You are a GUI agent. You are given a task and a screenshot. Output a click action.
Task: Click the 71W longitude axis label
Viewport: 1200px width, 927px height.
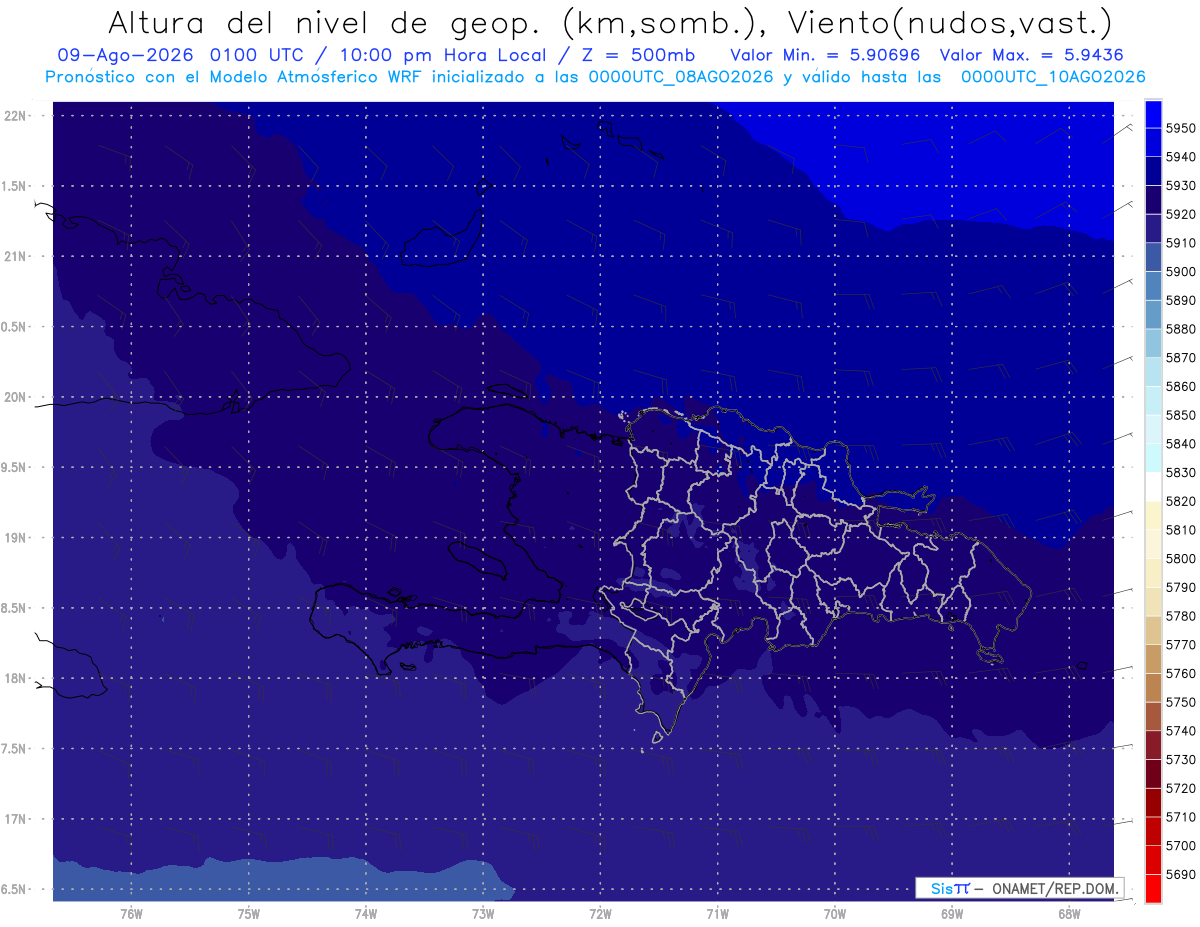(x=717, y=913)
